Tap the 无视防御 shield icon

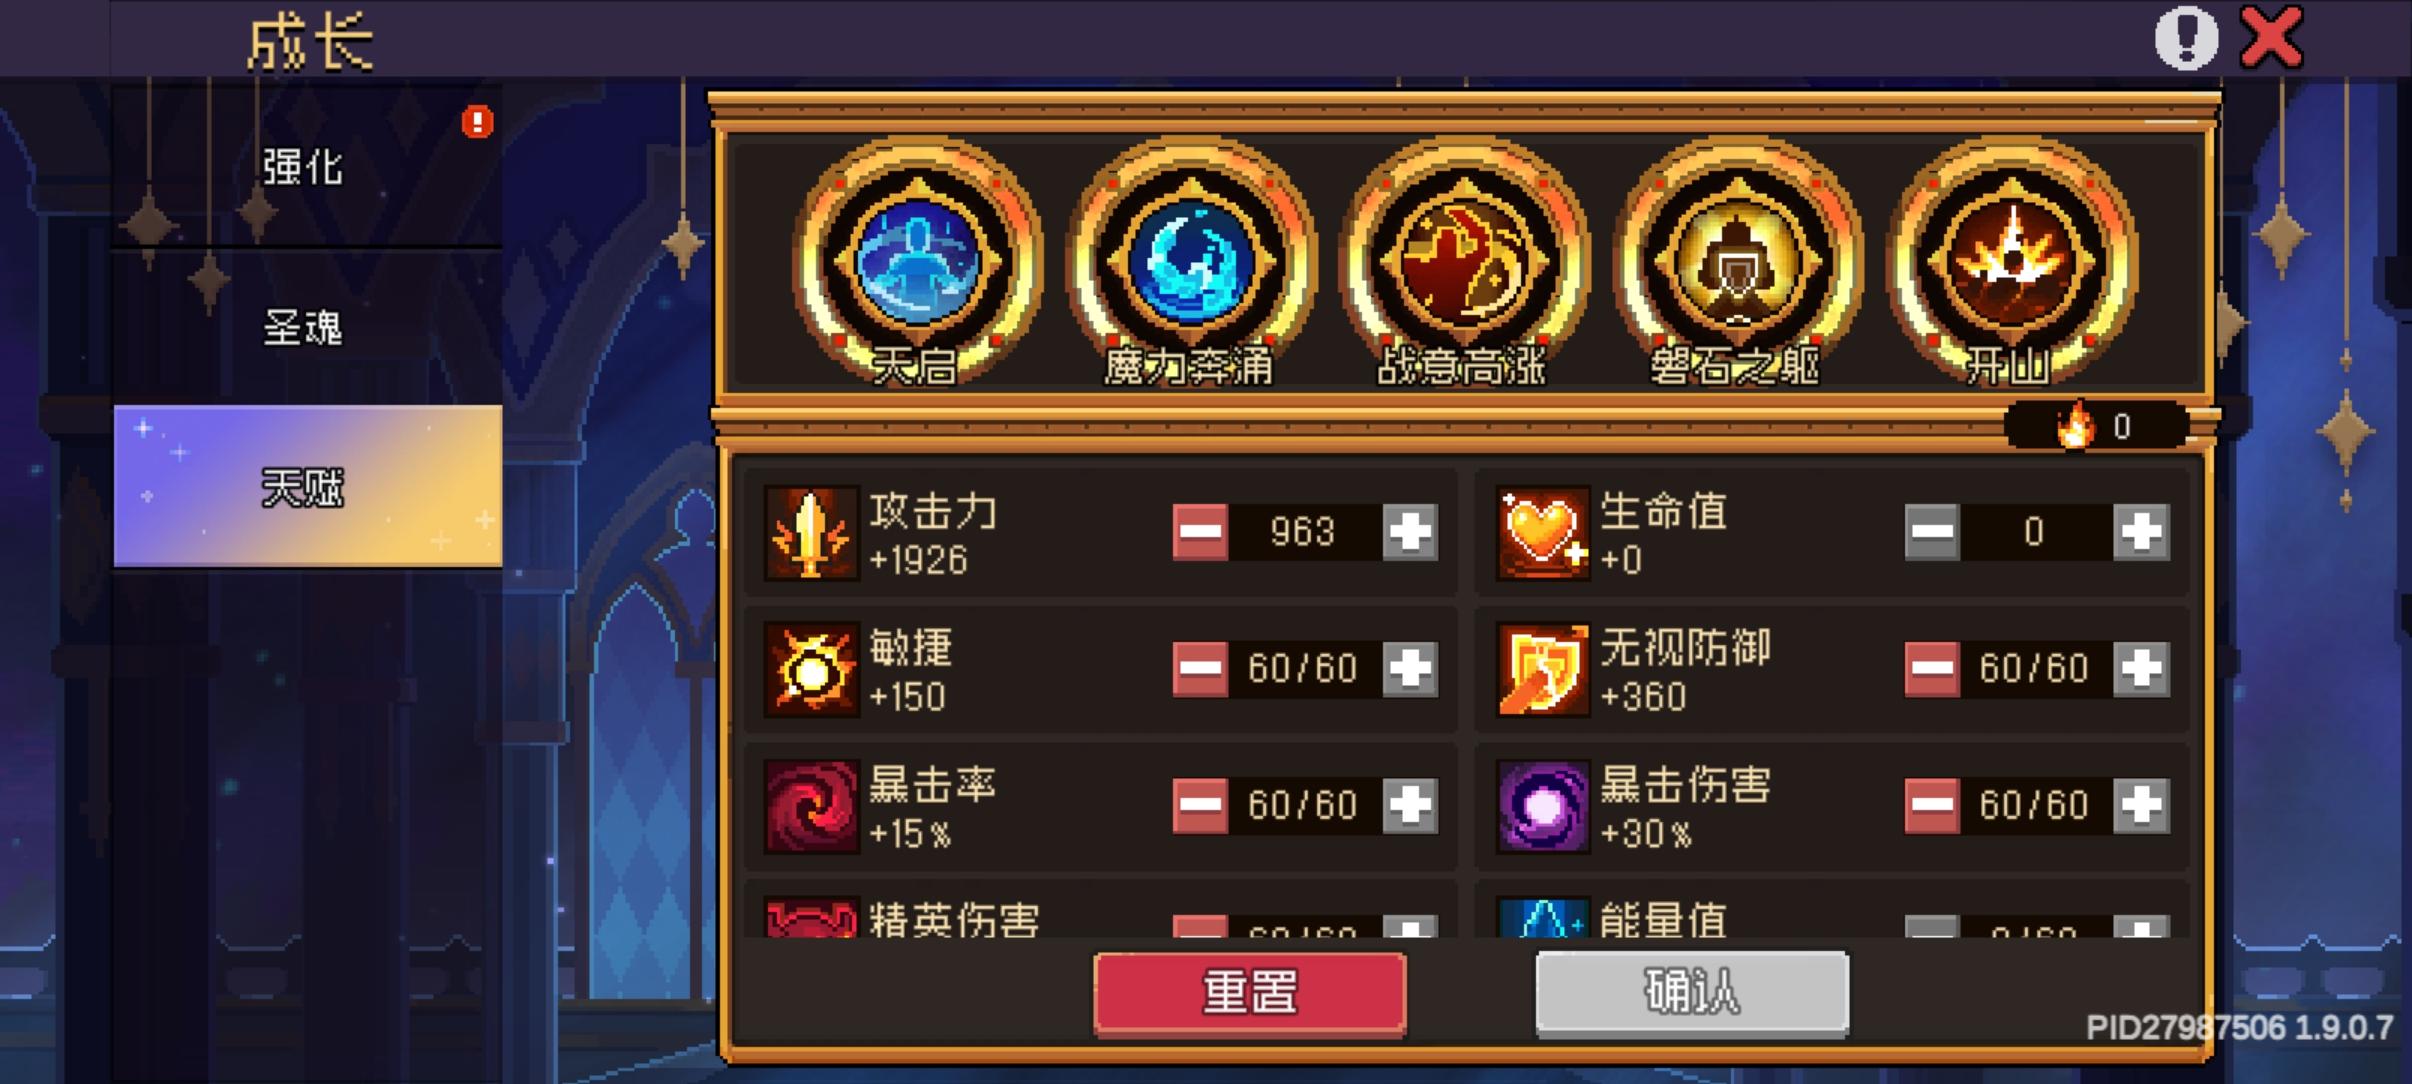(1542, 669)
